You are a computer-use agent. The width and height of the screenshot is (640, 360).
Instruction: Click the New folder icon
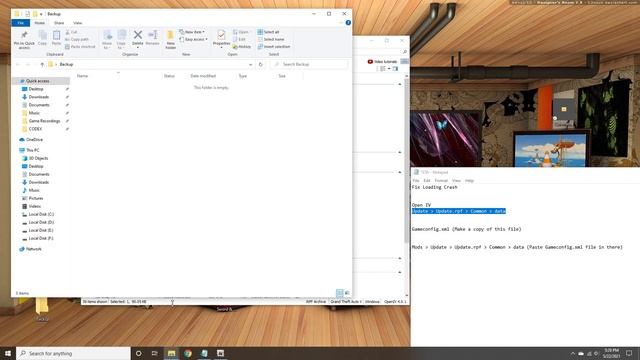coord(171,36)
